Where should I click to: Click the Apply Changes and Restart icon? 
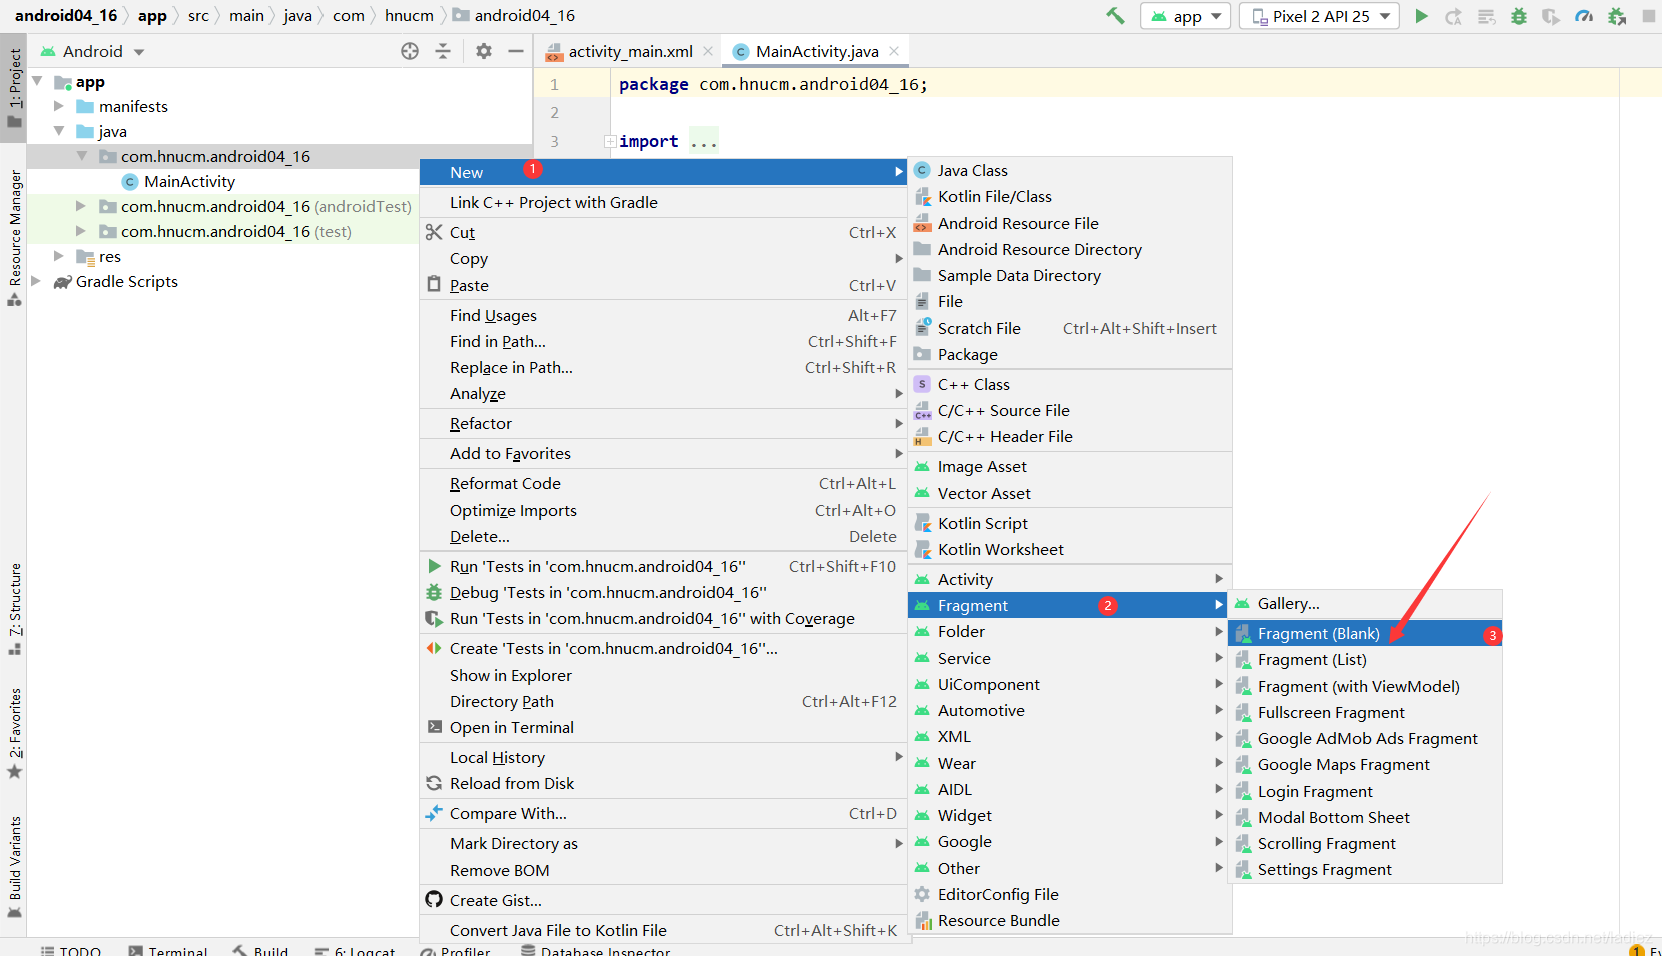[x=1454, y=16]
